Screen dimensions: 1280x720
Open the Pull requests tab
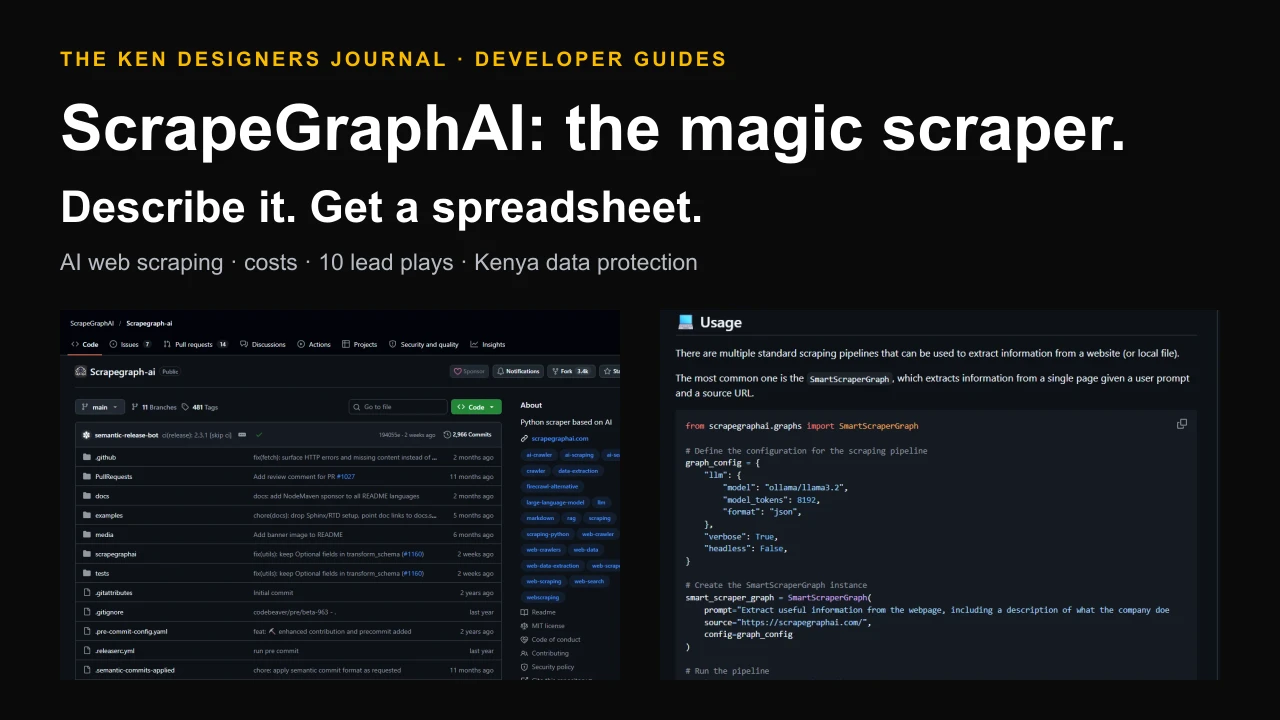pyautogui.click(x=196, y=344)
